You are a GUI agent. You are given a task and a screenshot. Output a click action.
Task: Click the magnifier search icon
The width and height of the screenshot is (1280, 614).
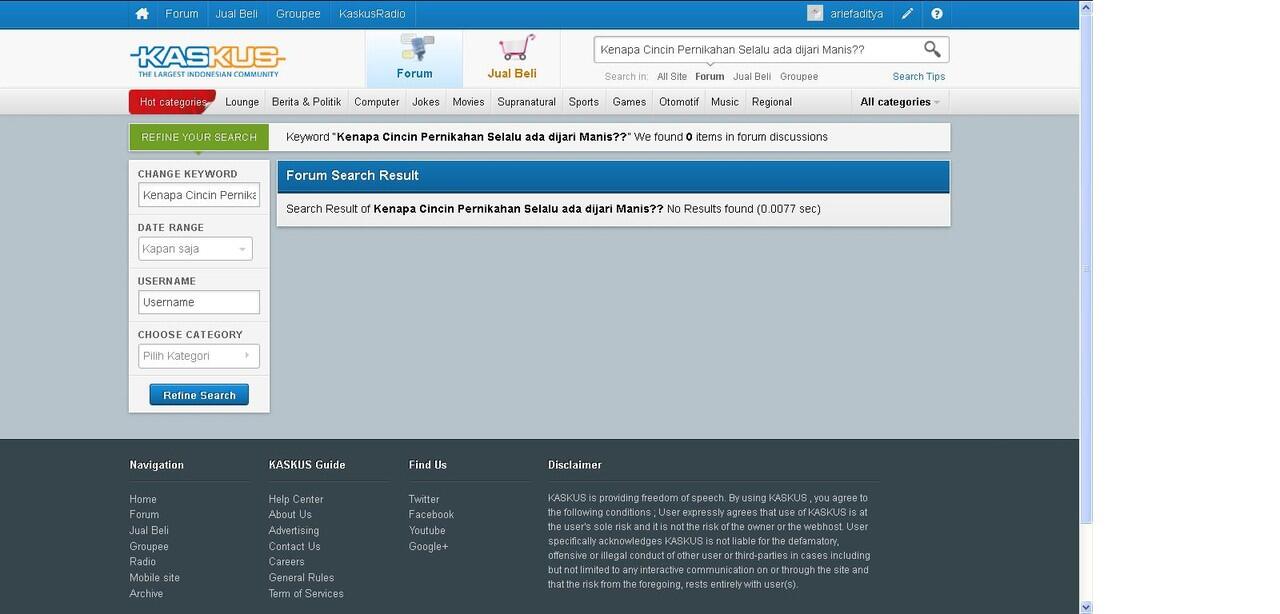pos(932,49)
